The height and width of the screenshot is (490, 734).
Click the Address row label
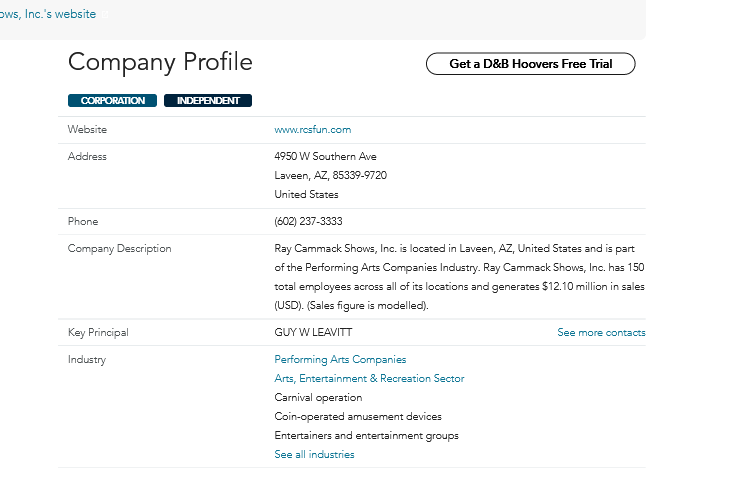87,156
